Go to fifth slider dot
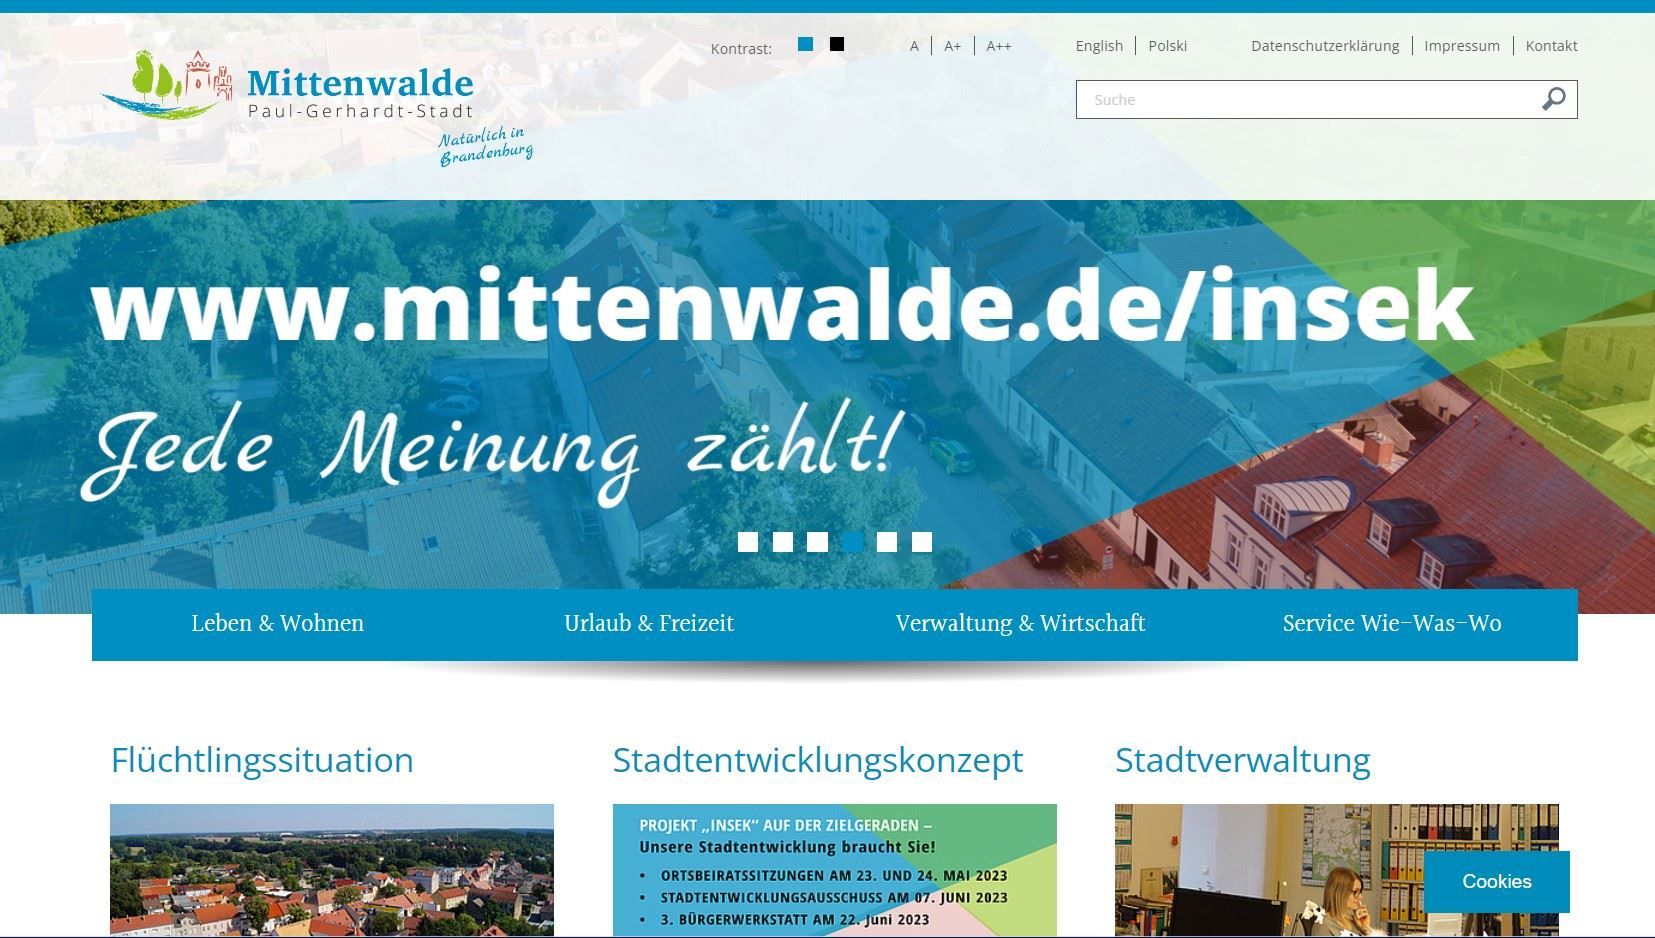The width and height of the screenshot is (1655, 938). pos(887,542)
